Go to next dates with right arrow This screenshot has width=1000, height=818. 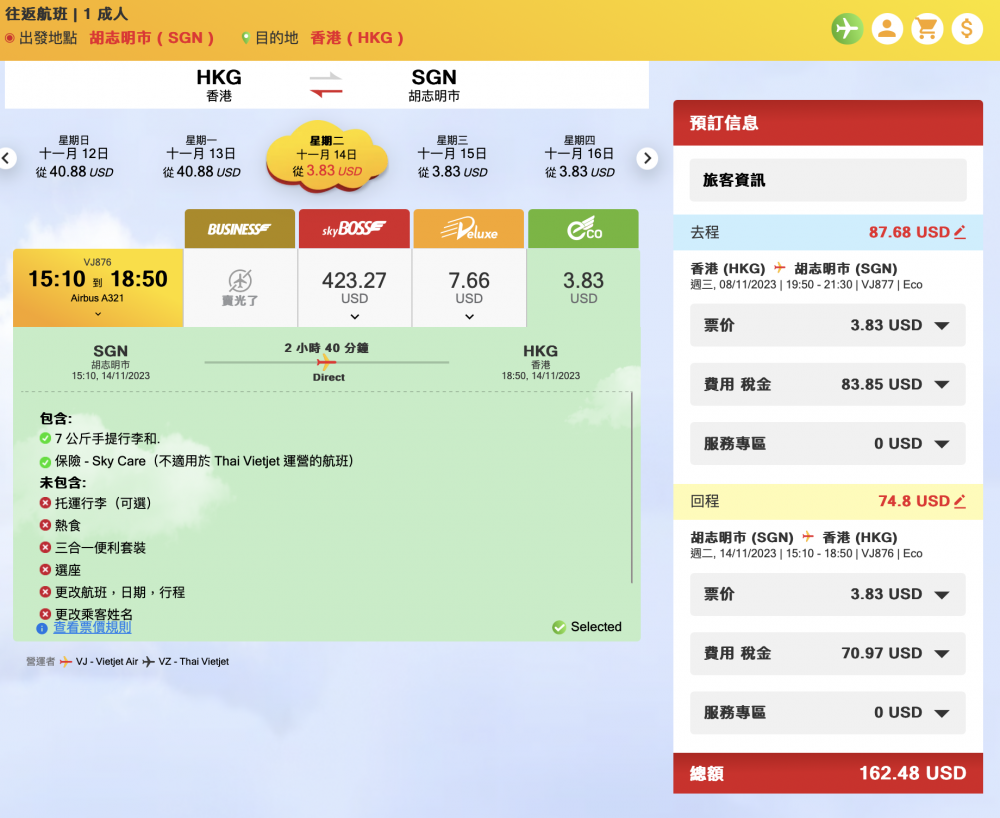pos(647,158)
